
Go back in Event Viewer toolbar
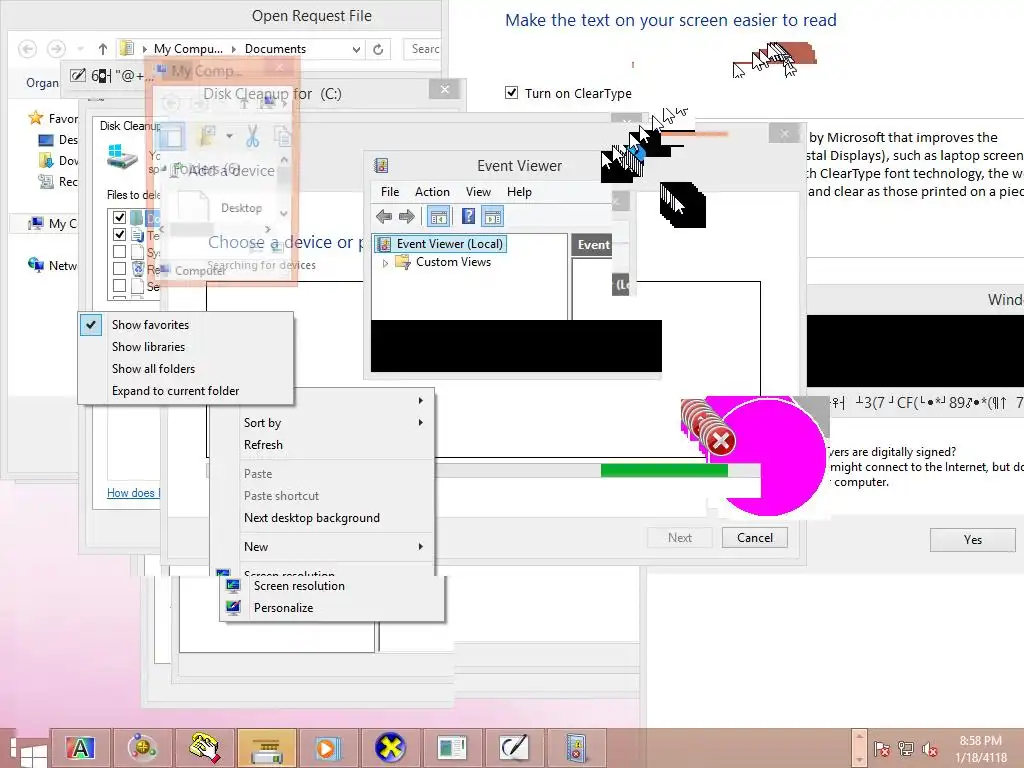(x=384, y=216)
